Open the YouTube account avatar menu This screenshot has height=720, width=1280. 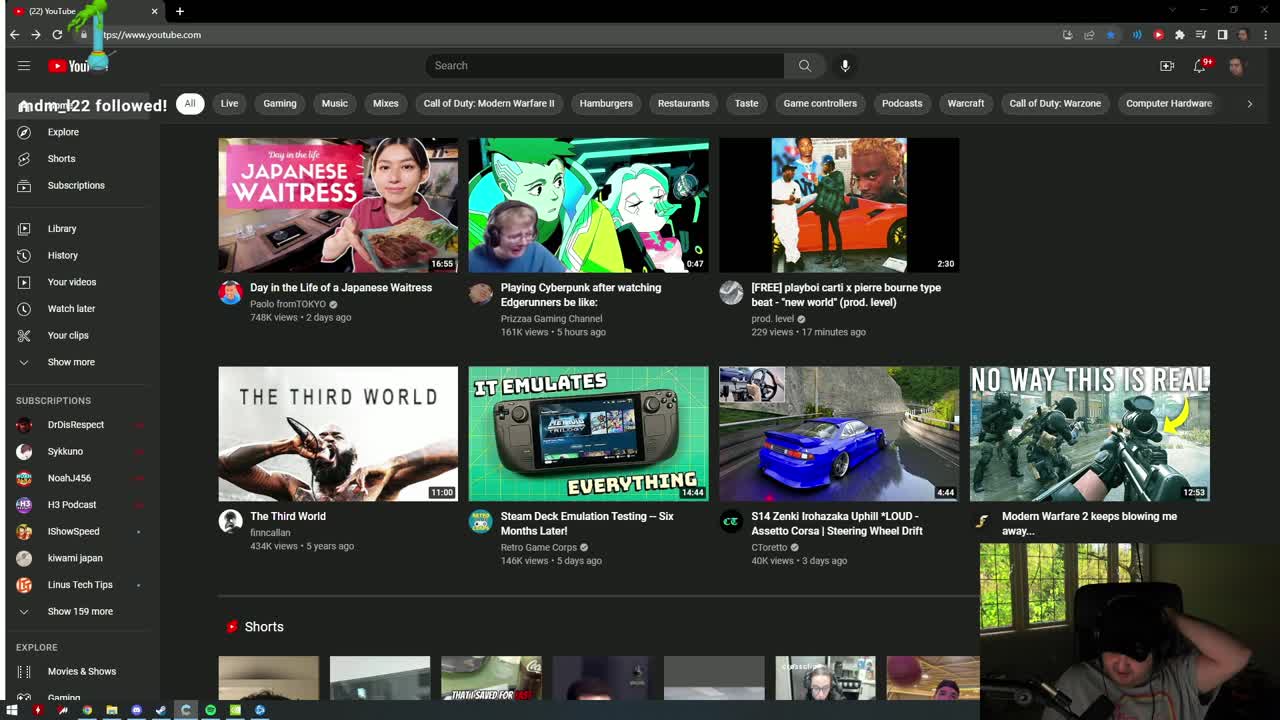pyautogui.click(x=1237, y=66)
